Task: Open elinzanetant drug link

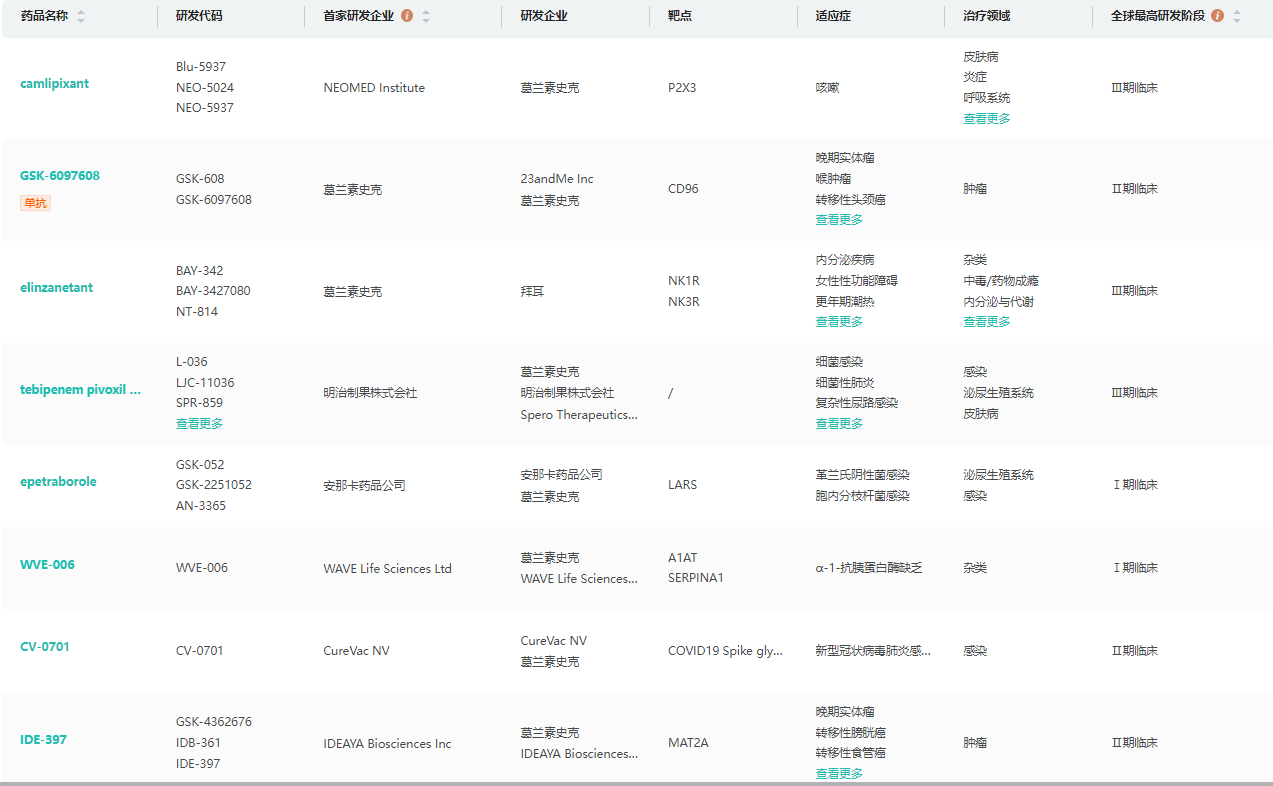Action: 56,287
